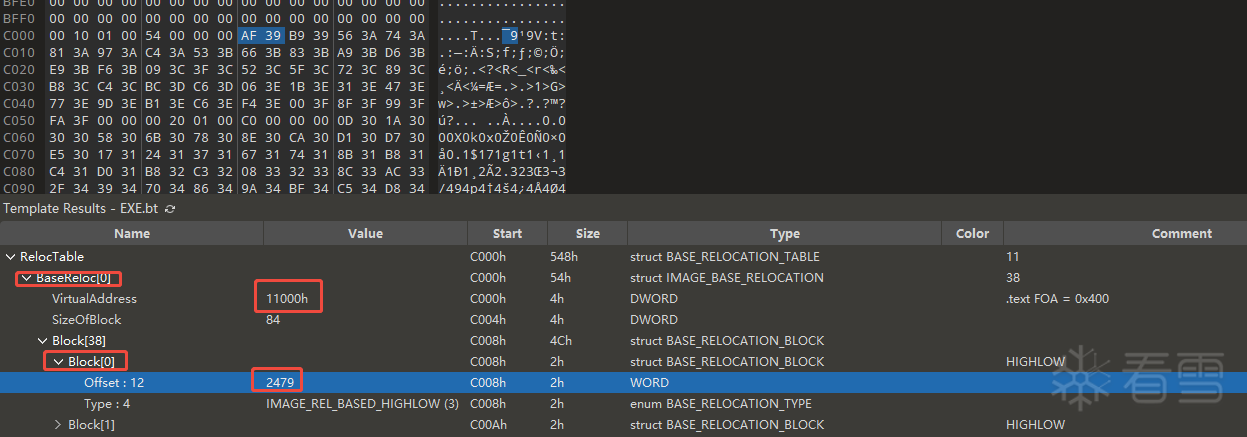Click the Type column header
This screenshot has width=1247, height=437.
point(784,234)
